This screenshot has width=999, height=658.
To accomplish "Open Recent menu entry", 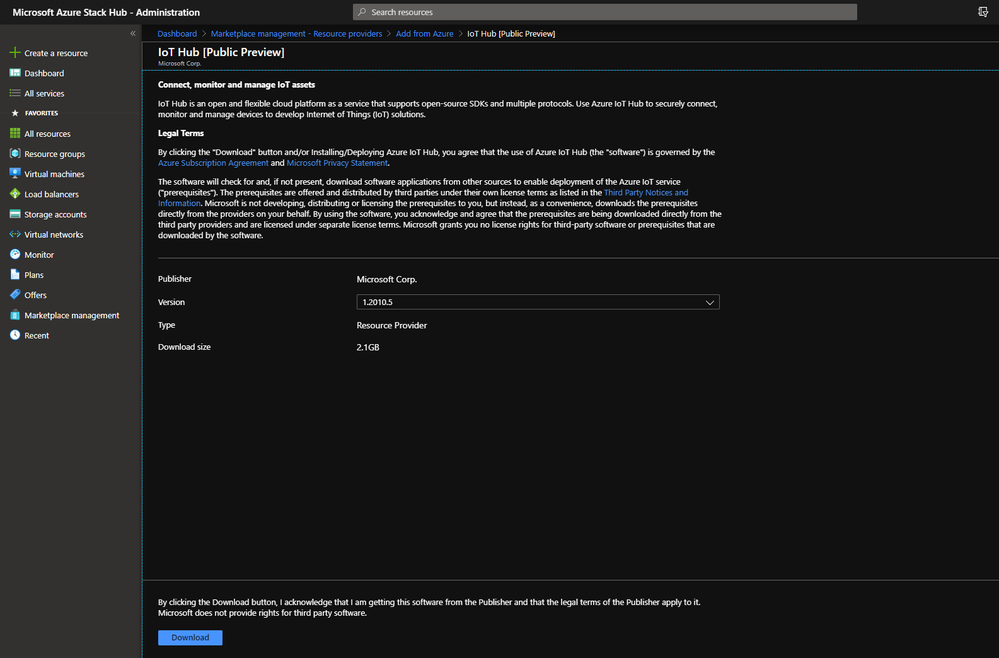I will (x=36, y=336).
